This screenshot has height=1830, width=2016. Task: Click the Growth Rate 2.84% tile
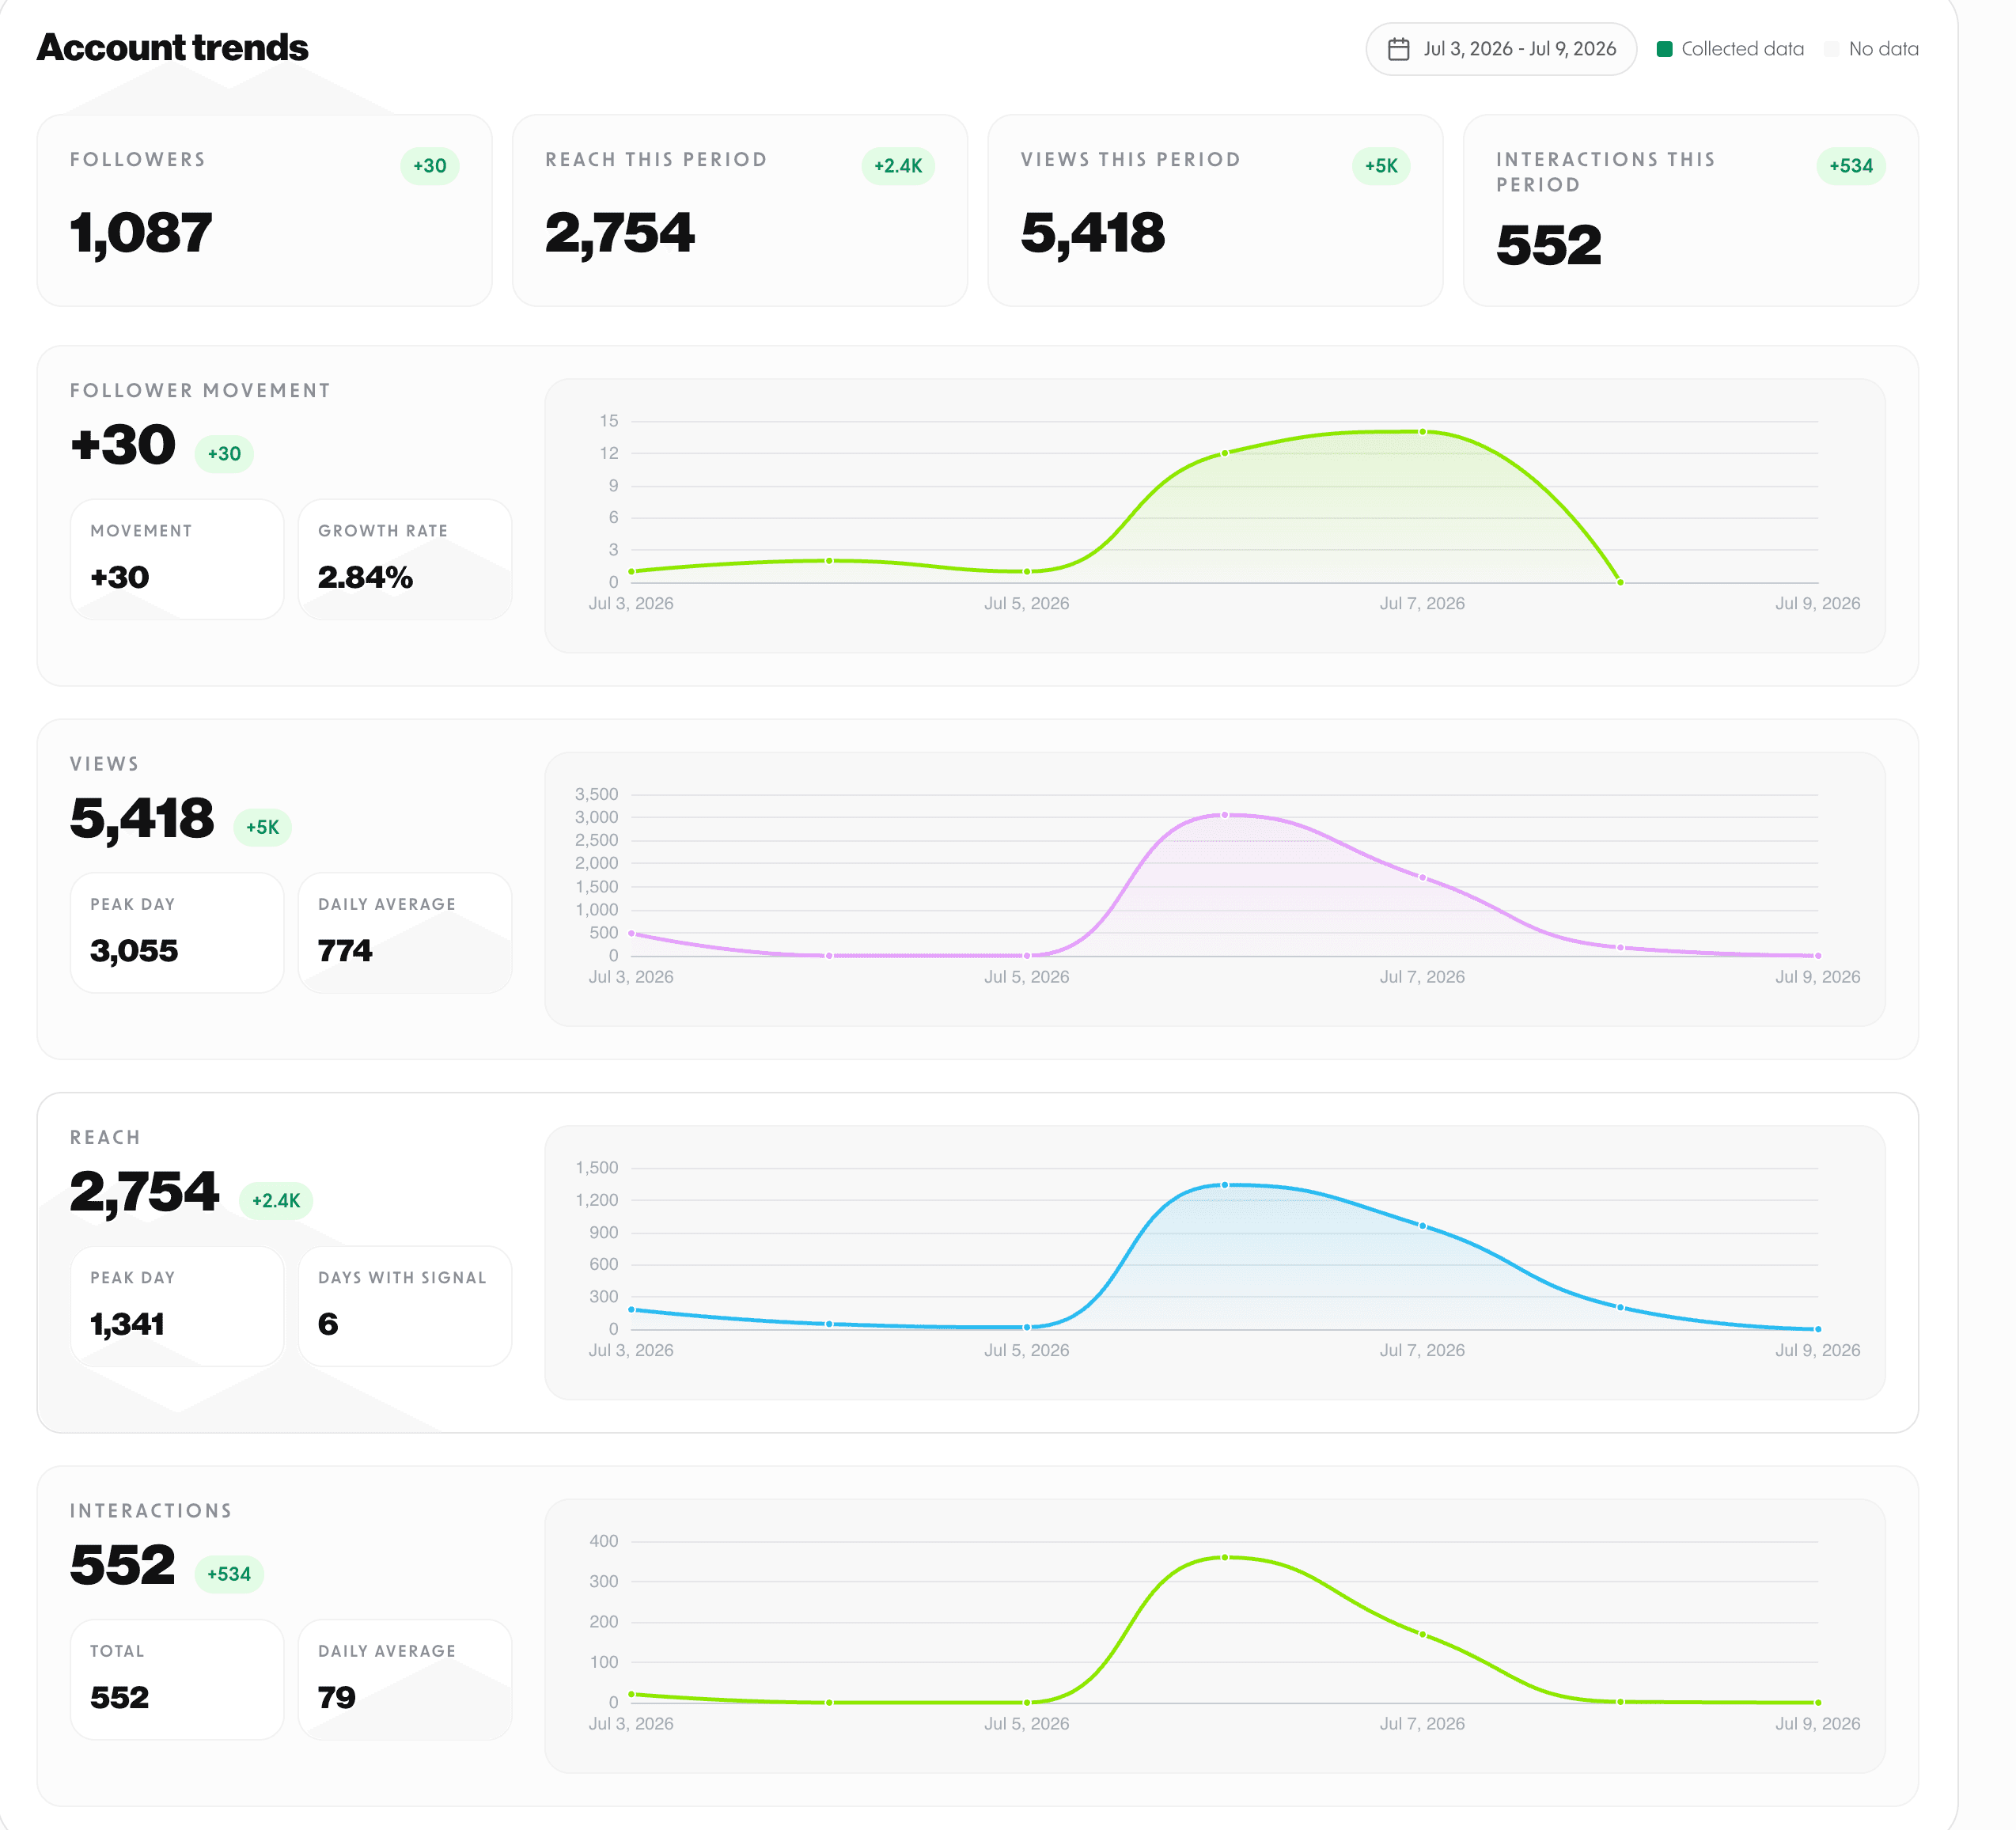[x=405, y=559]
